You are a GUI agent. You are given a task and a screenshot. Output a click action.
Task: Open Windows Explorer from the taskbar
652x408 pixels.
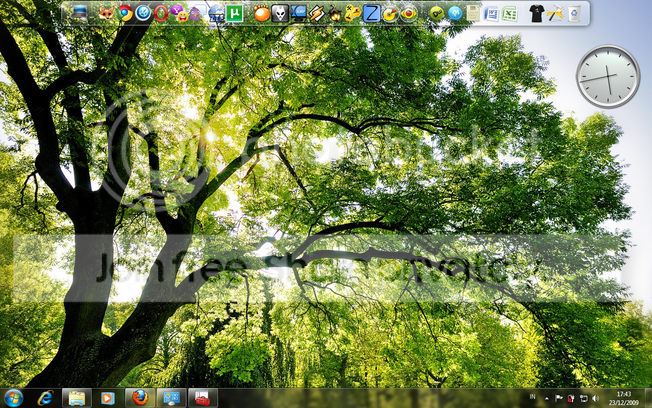[x=77, y=398]
